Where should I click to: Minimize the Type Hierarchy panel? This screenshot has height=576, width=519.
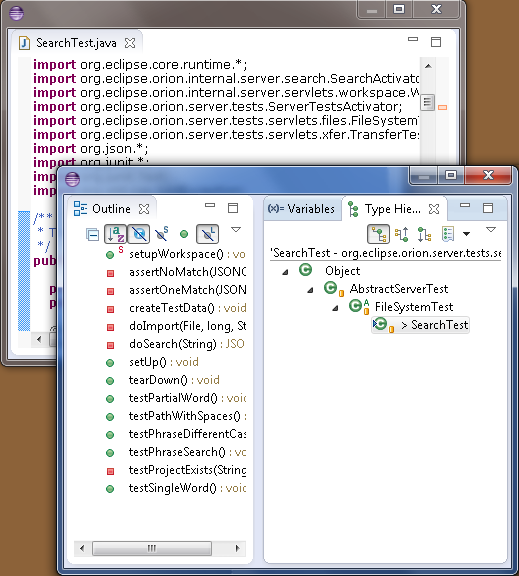(x=465, y=205)
